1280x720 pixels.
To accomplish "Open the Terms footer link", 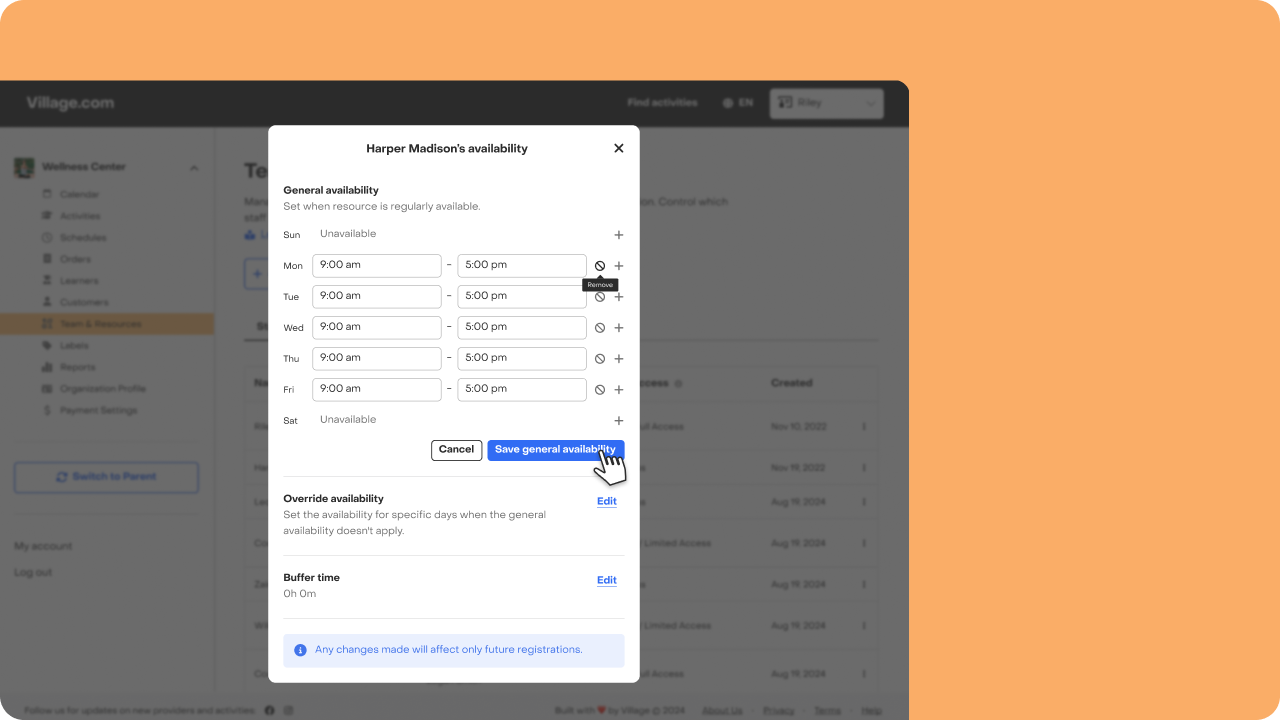I will click(827, 711).
